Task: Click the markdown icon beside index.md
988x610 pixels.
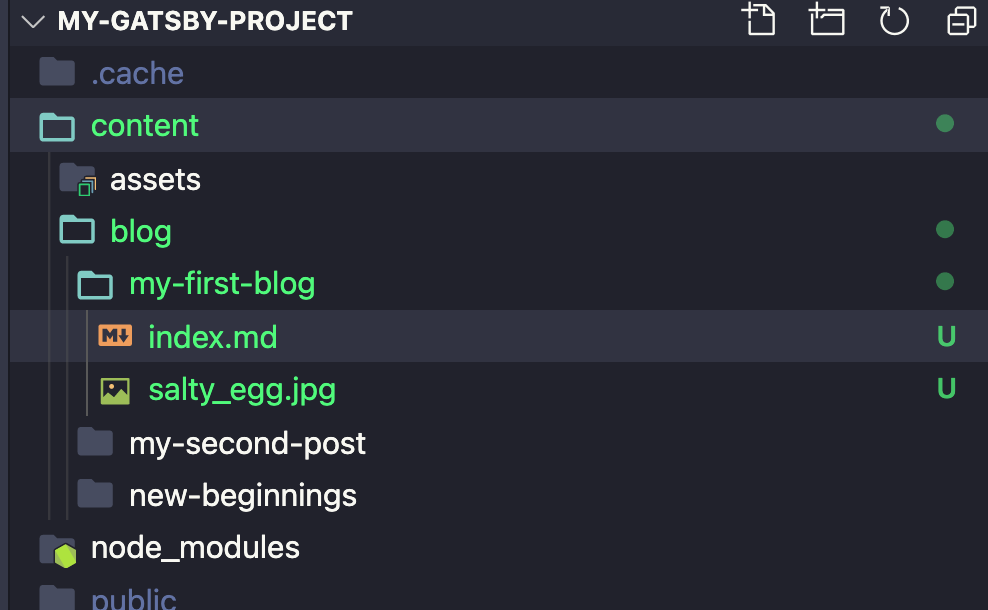Action: (x=115, y=337)
